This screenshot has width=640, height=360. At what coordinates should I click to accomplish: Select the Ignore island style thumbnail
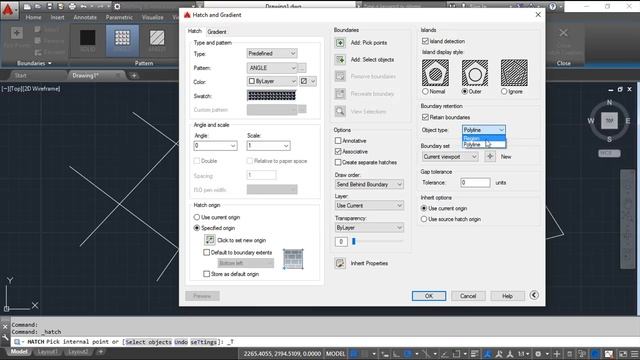click(x=514, y=73)
